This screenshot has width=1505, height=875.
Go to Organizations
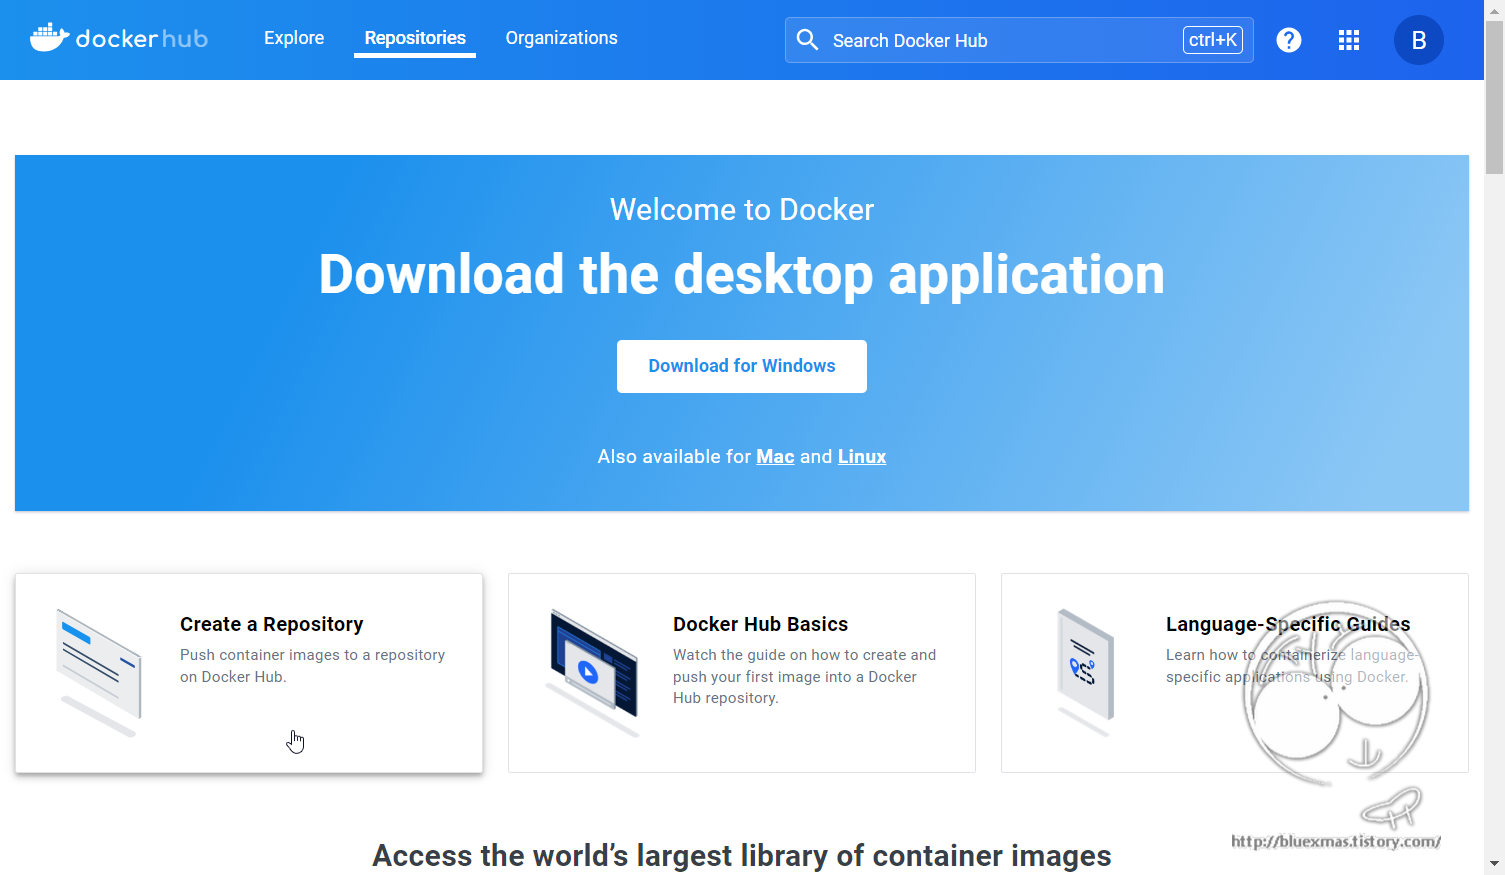[561, 38]
